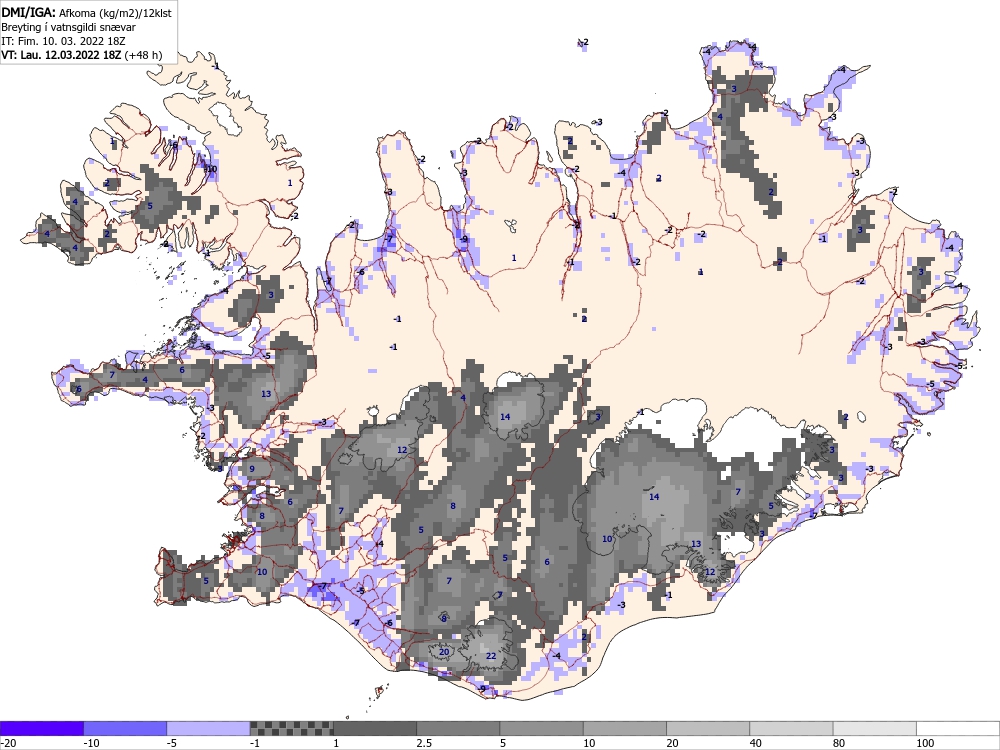Select the darkest gray 1 to 2.5 swatch
1000x750 pixels.
click(x=375, y=728)
